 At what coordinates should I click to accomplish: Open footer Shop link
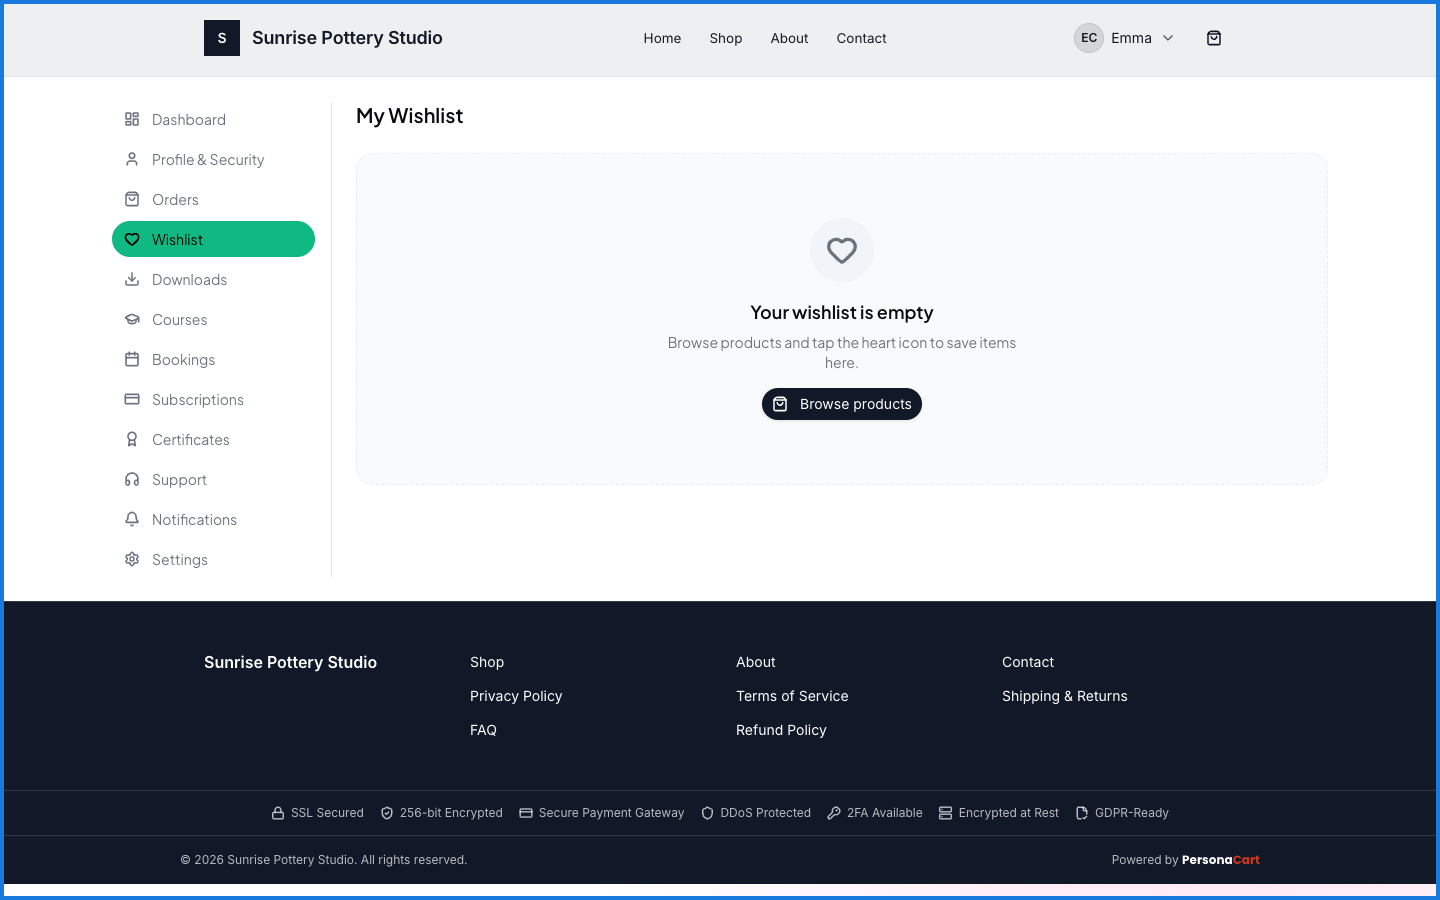click(487, 662)
